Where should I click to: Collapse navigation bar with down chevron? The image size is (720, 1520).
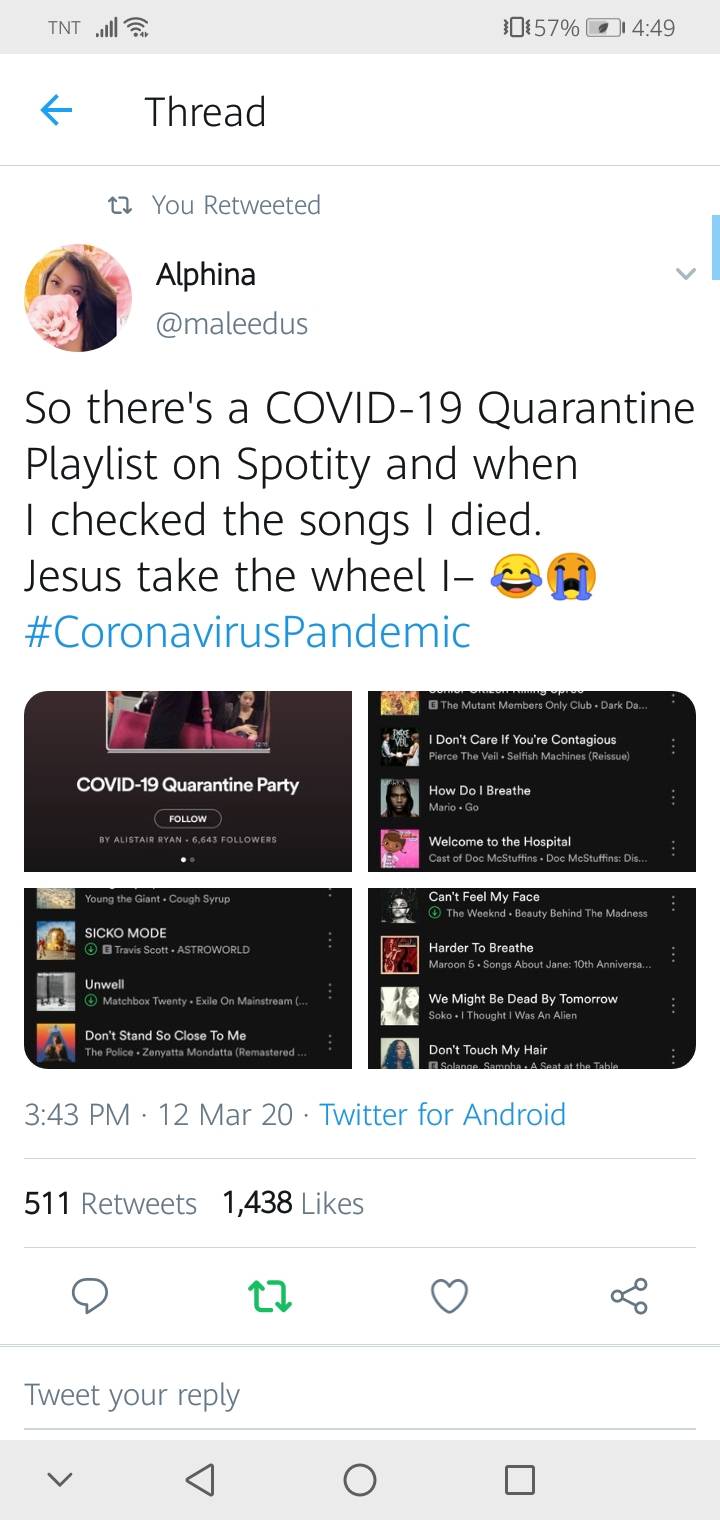60,1479
